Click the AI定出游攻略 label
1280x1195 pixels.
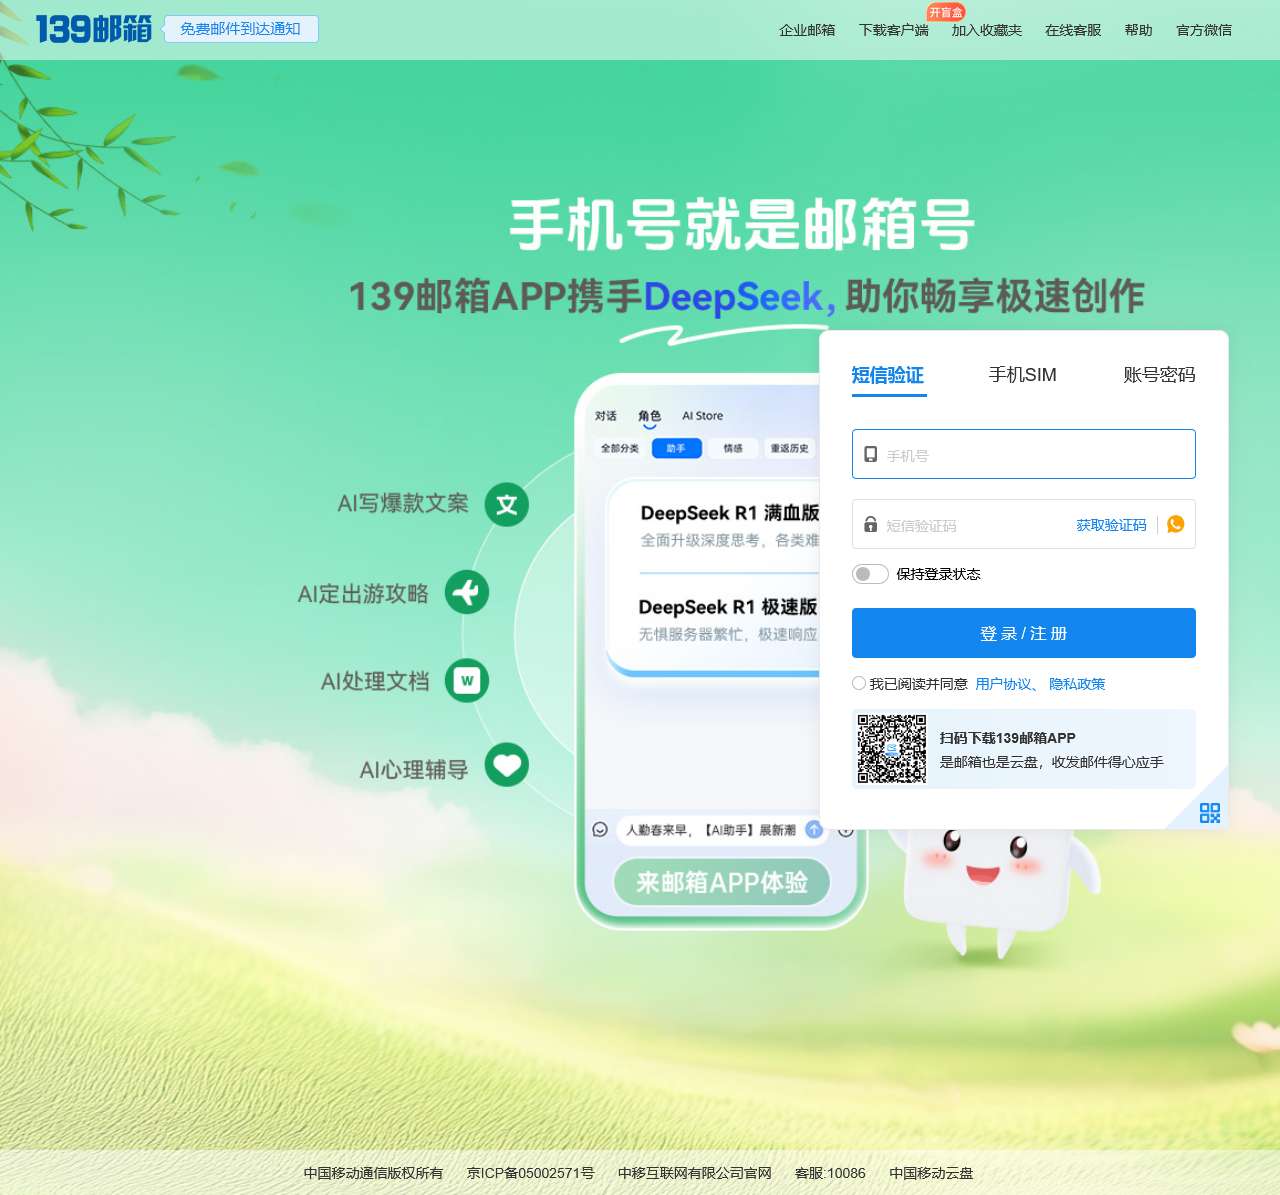point(363,594)
